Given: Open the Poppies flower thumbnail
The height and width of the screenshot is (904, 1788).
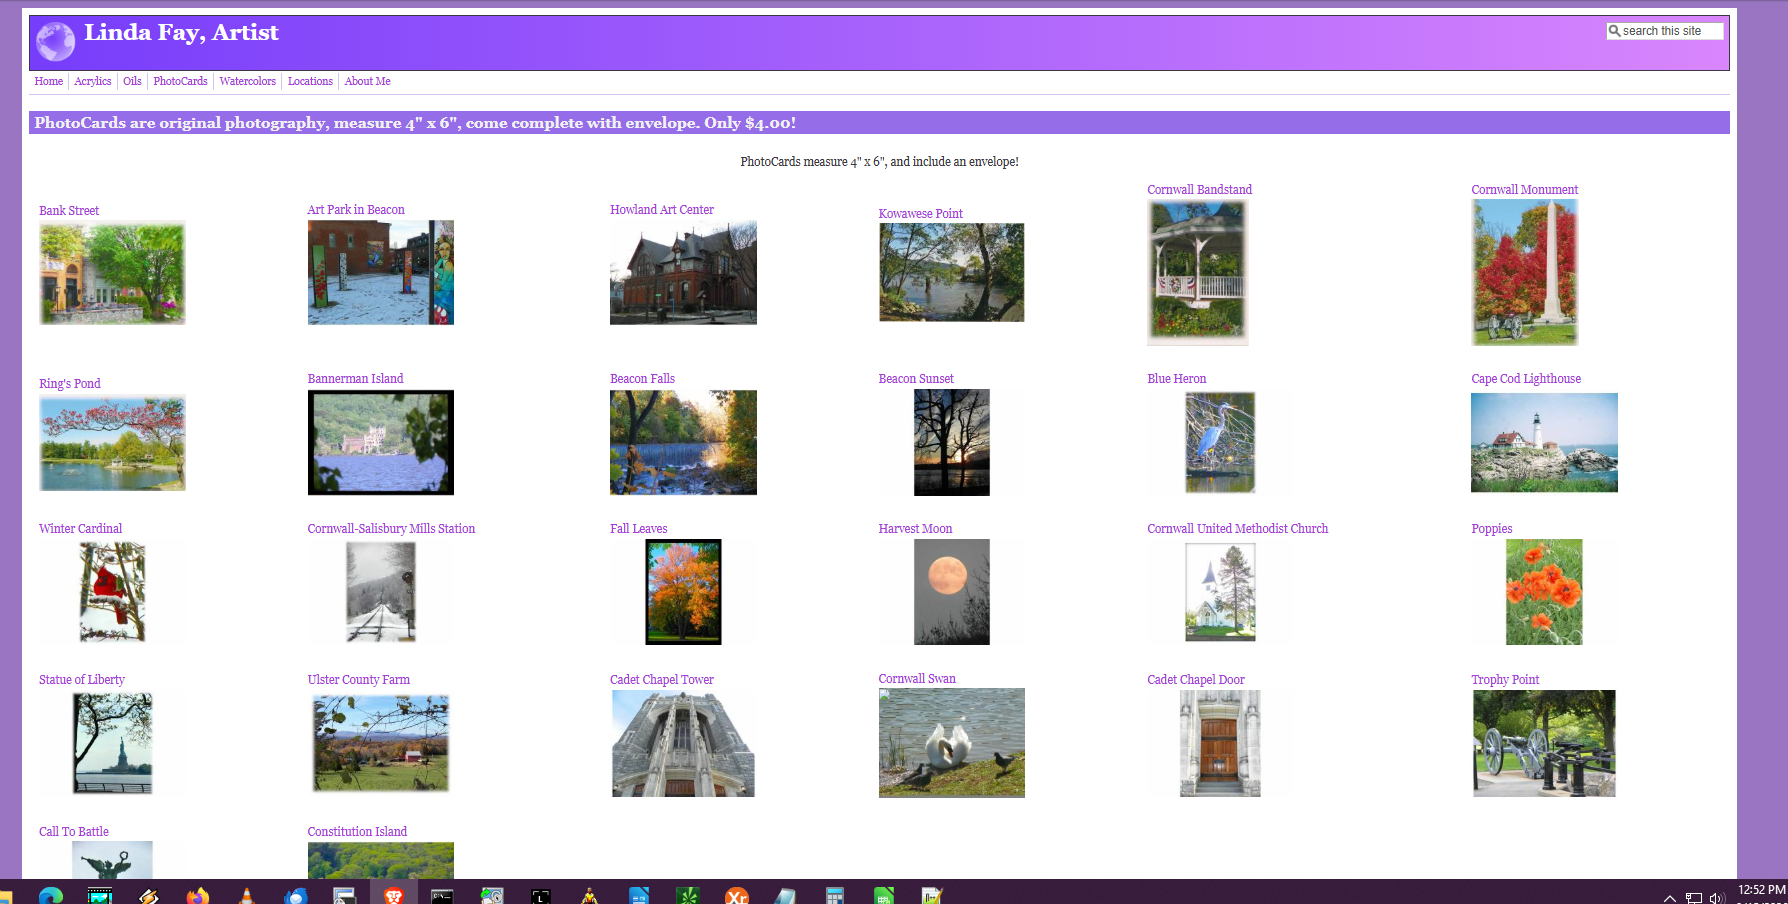Looking at the screenshot, I should click(x=1544, y=592).
